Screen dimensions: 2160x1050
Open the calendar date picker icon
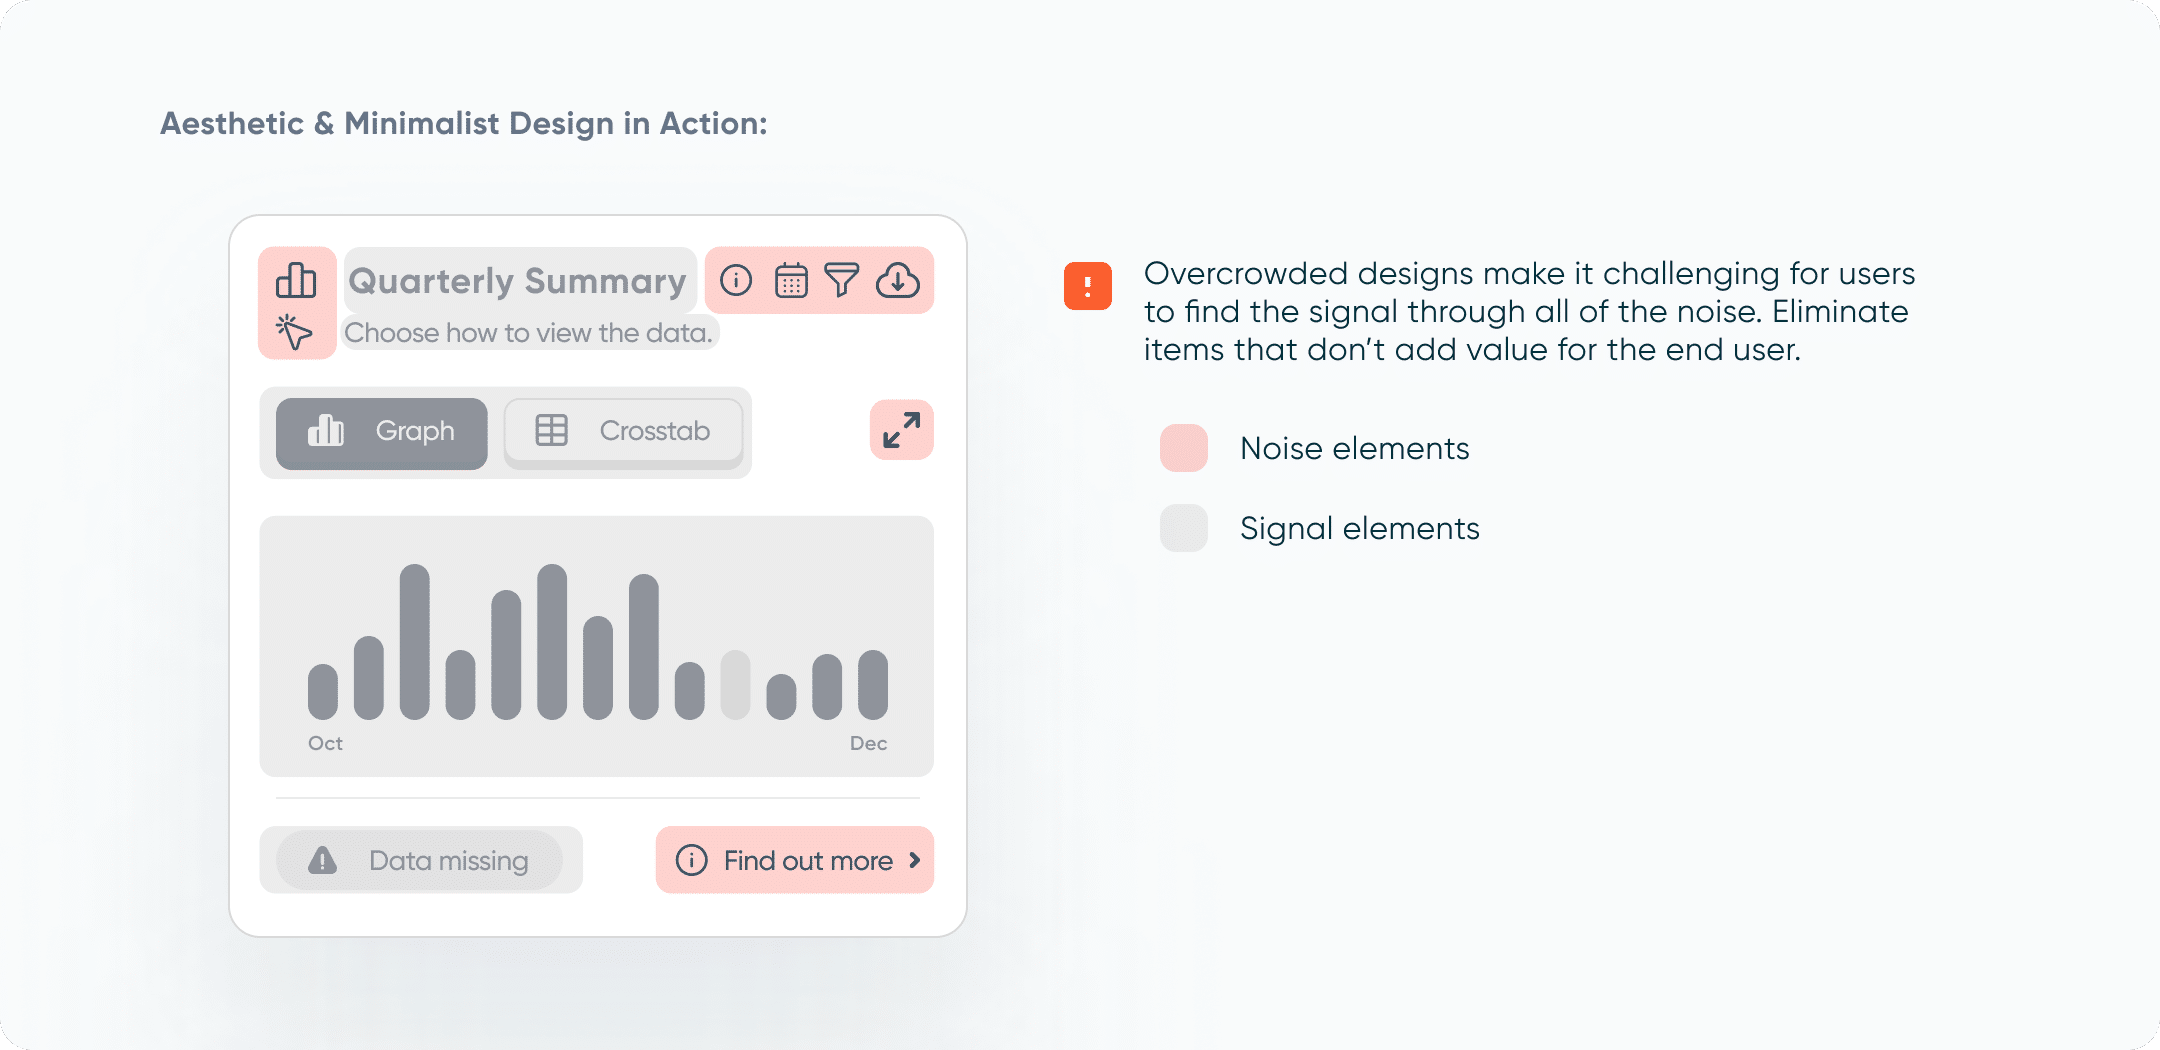[x=791, y=281]
